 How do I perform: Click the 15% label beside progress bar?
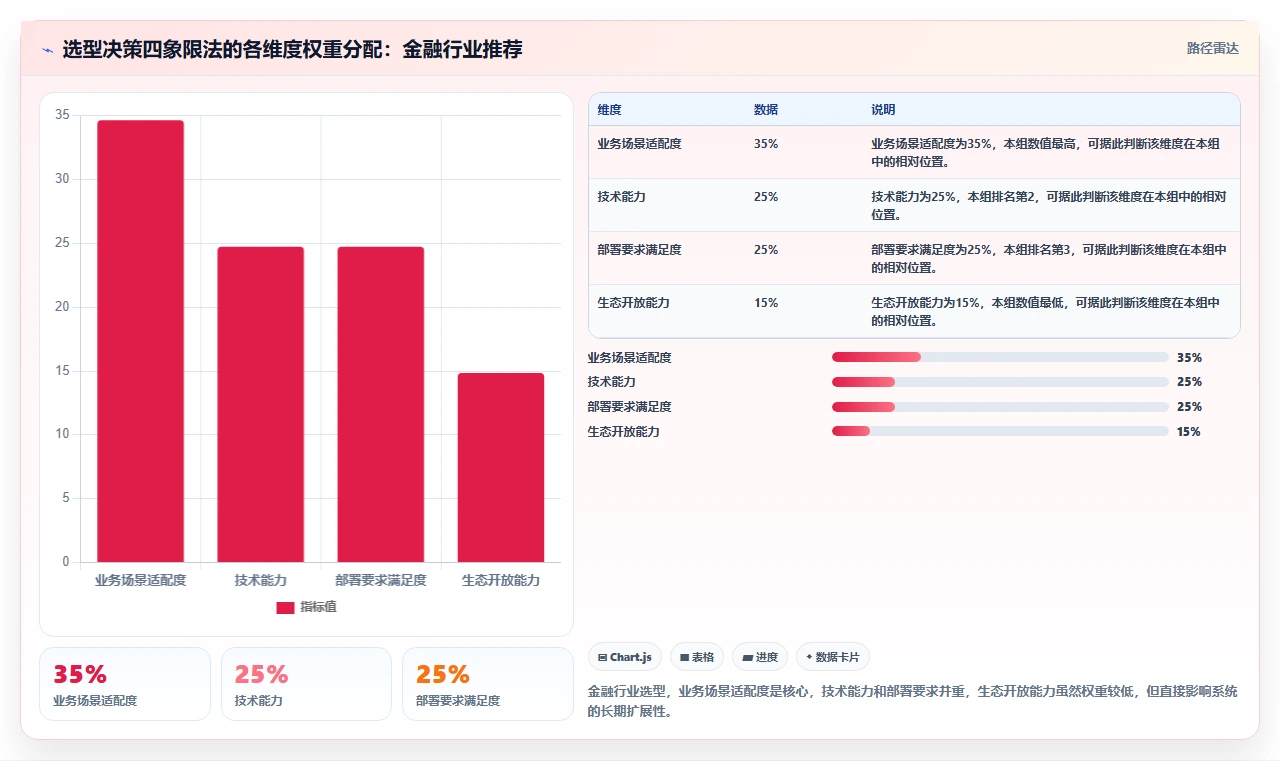click(1189, 432)
